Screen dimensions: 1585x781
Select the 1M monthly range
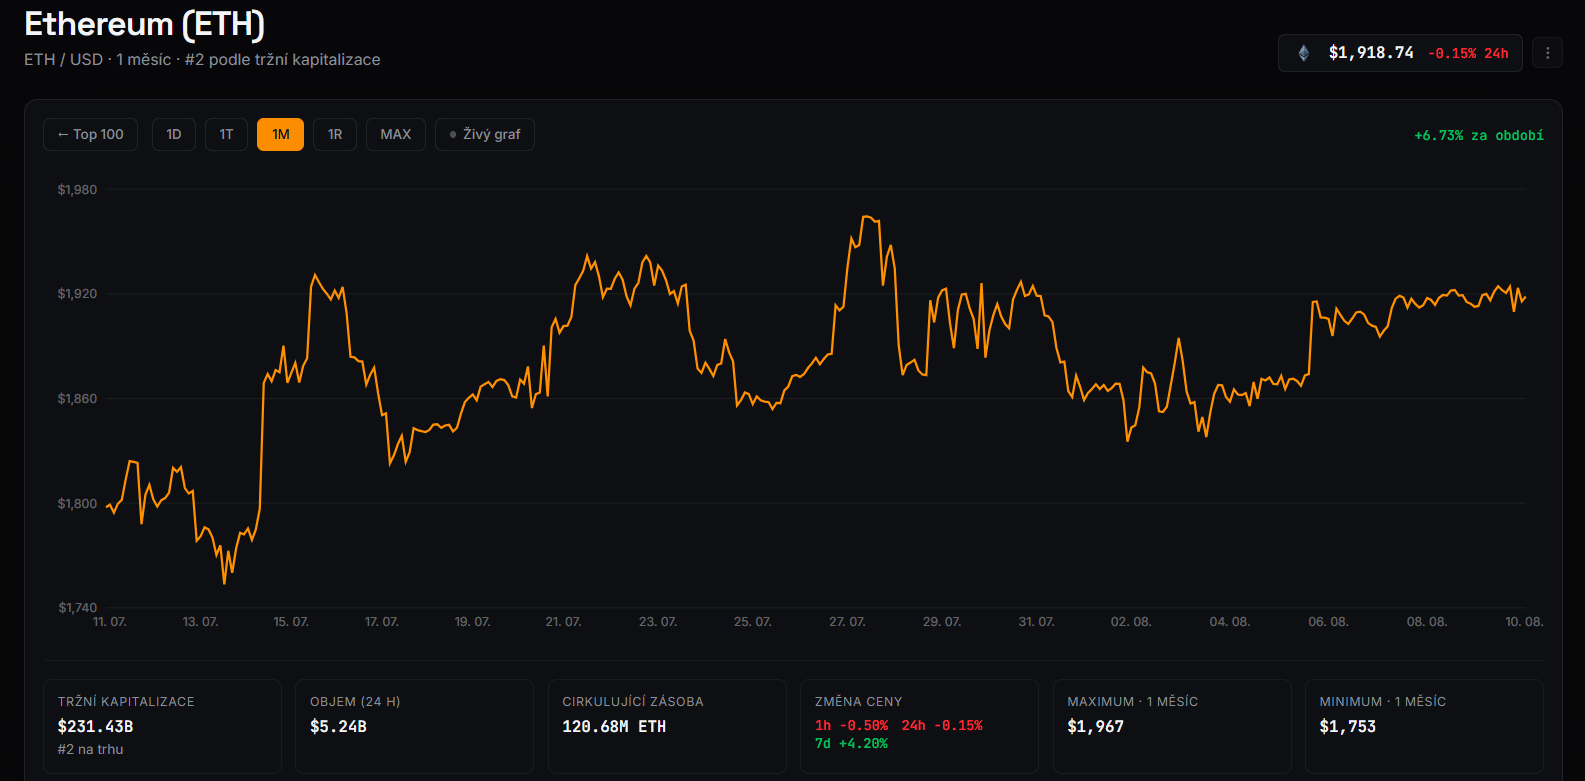click(x=281, y=134)
